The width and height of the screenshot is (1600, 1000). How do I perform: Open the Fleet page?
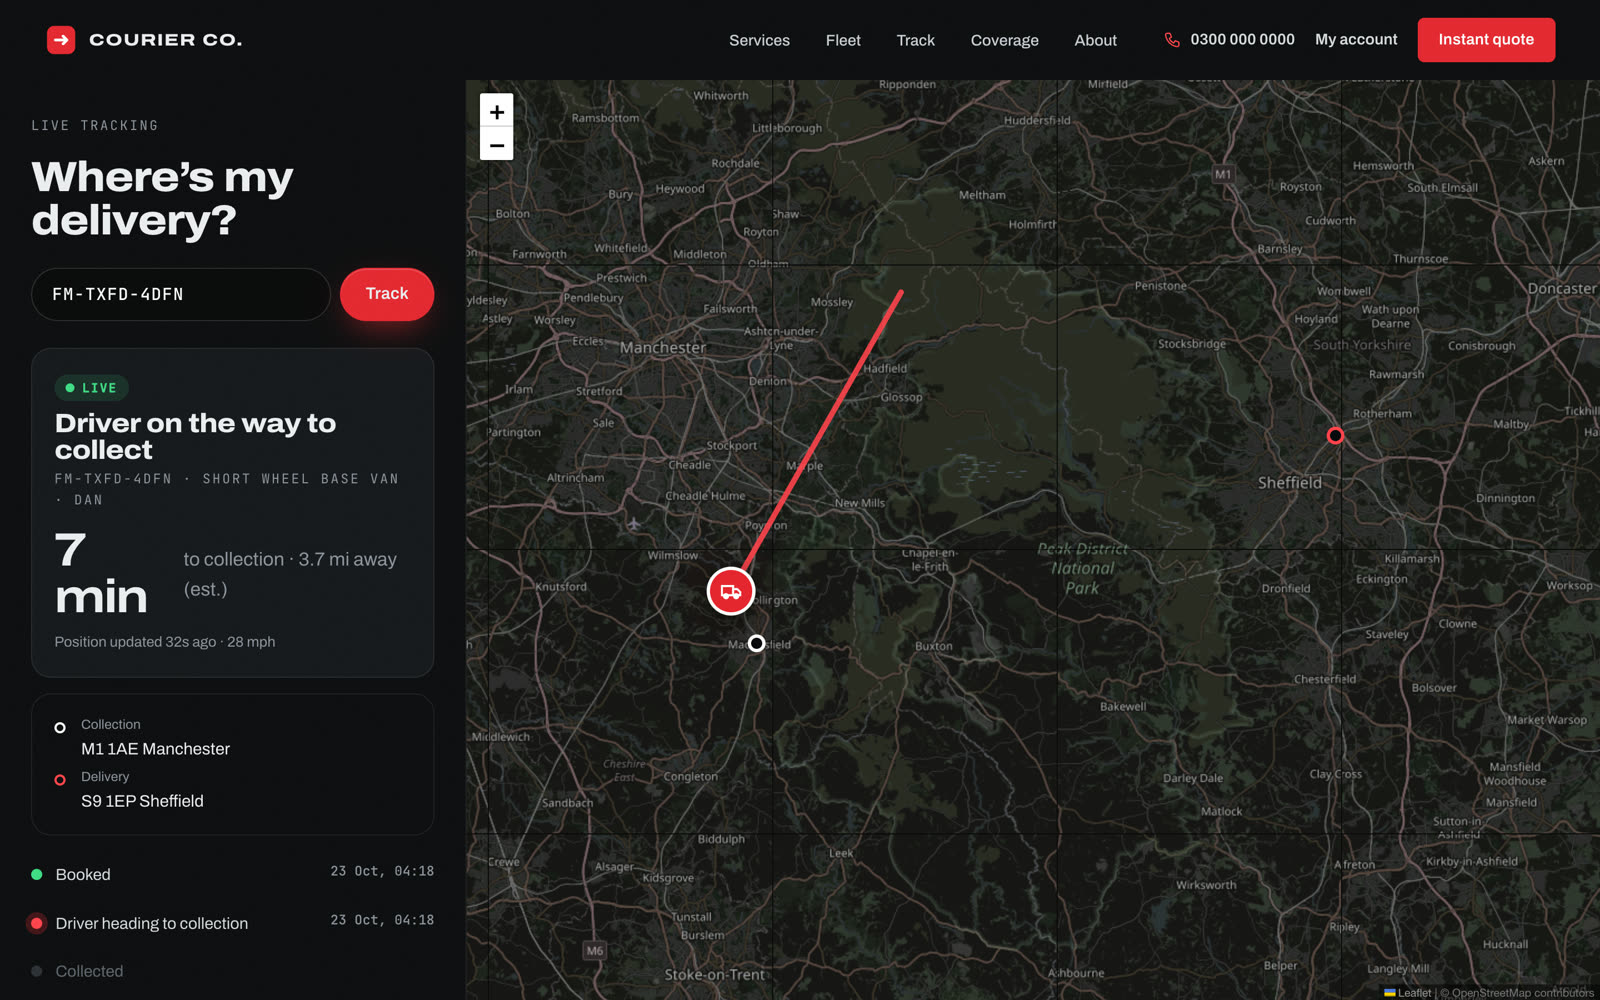[x=843, y=40]
